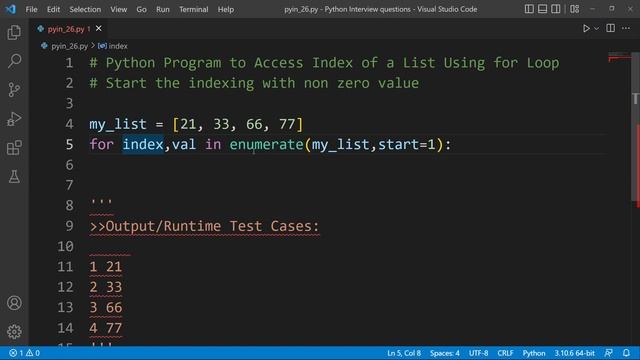Click the highlighted index variable
640x360 pixels.
click(143, 144)
